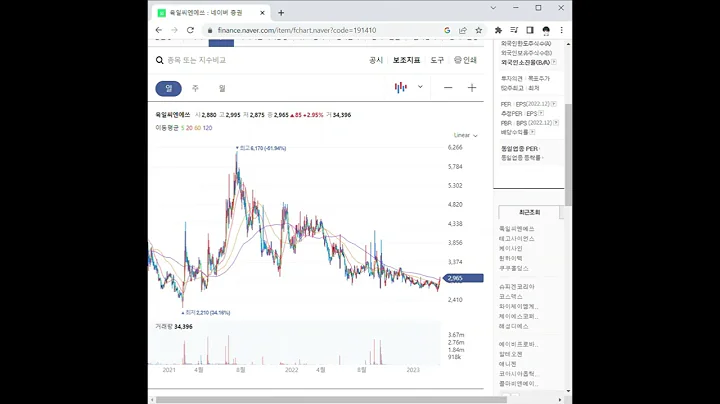The image size is (720, 404).
Task: Open the Chrome three-dot menu
Action: pyautogui.click(x=562, y=30)
